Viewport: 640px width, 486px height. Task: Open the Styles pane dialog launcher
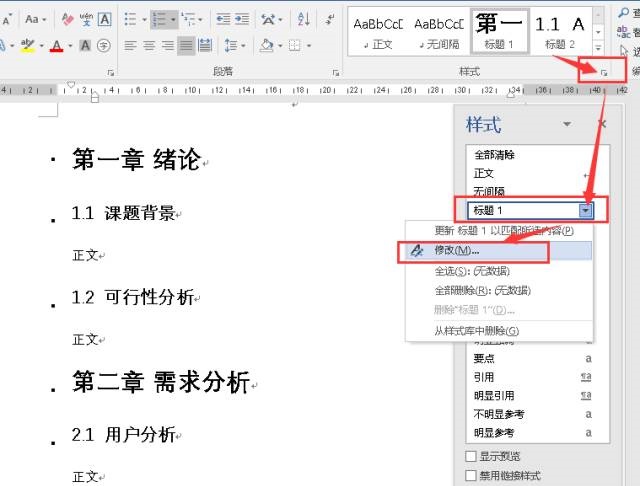point(603,72)
